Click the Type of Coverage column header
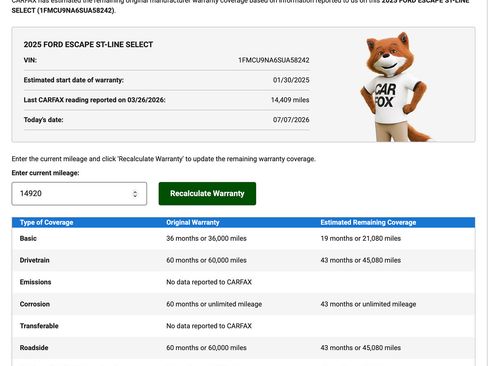Image resolution: width=488 pixels, height=366 pixels. coord(46,222)
